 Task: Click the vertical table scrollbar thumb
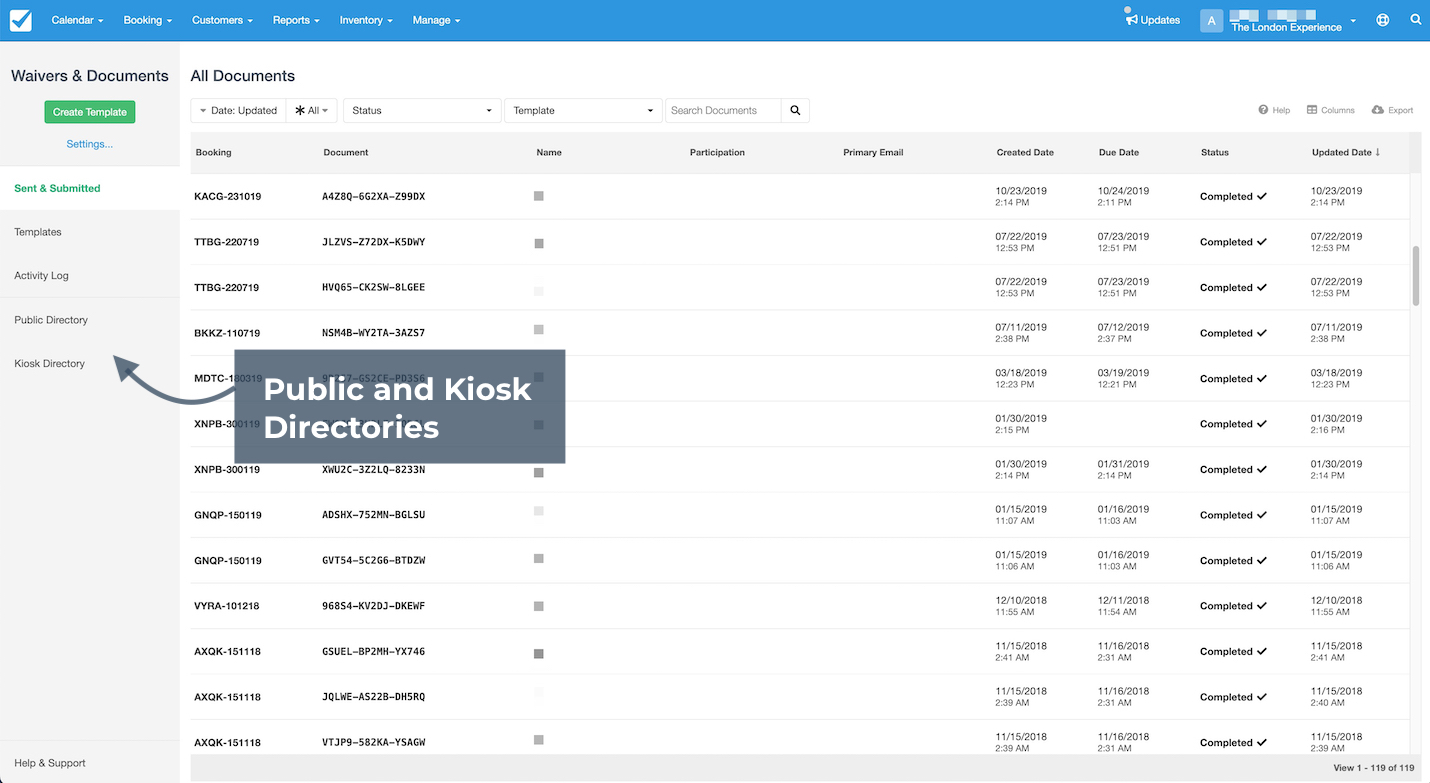[x=1416, y=275]
